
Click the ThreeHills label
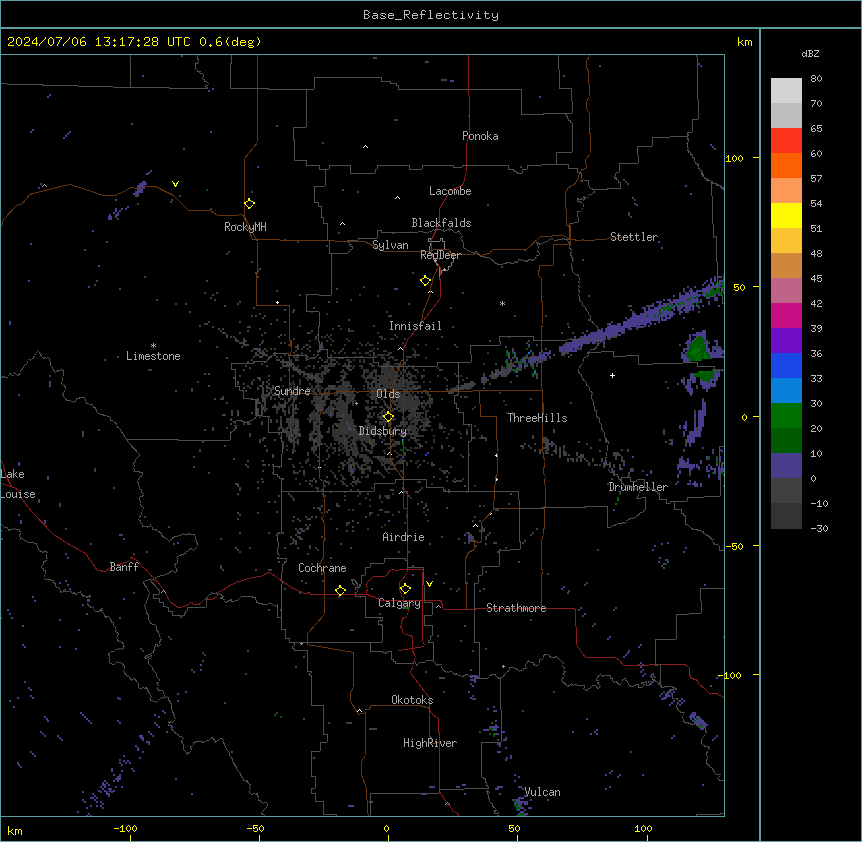point(537,418)
